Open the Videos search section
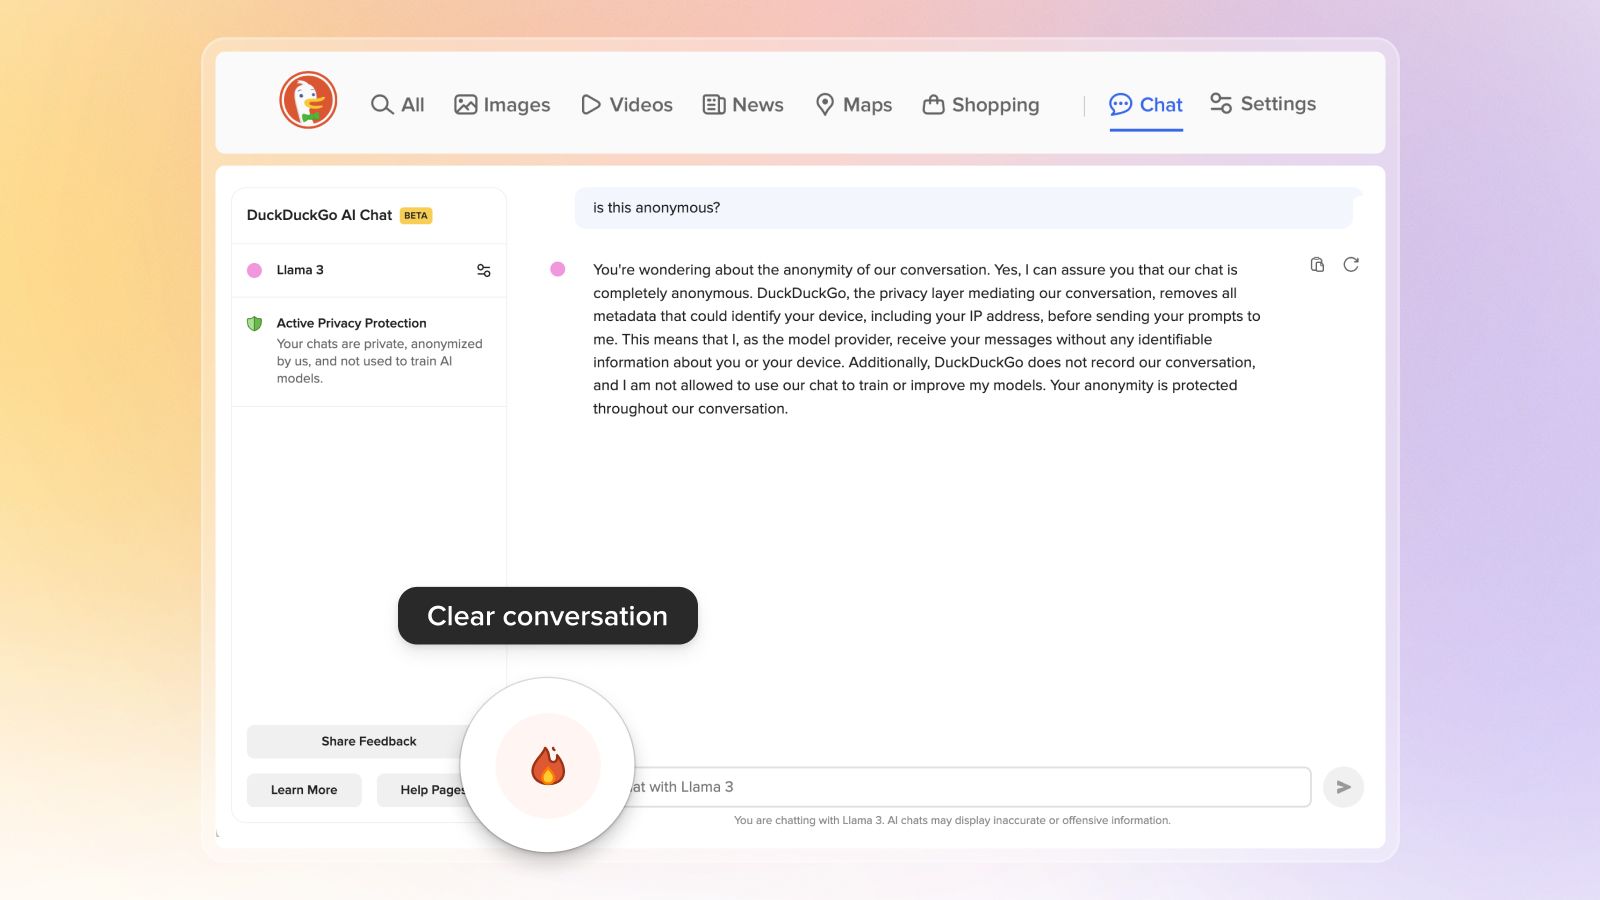 [590, 104]
